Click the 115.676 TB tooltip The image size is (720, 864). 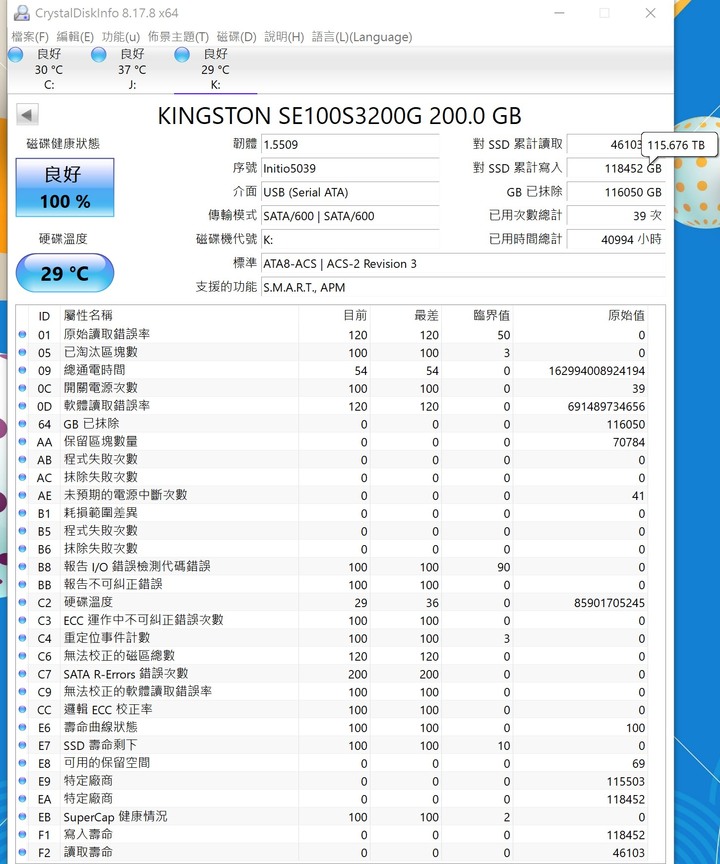pyautogui.click(x=680, y=145)
